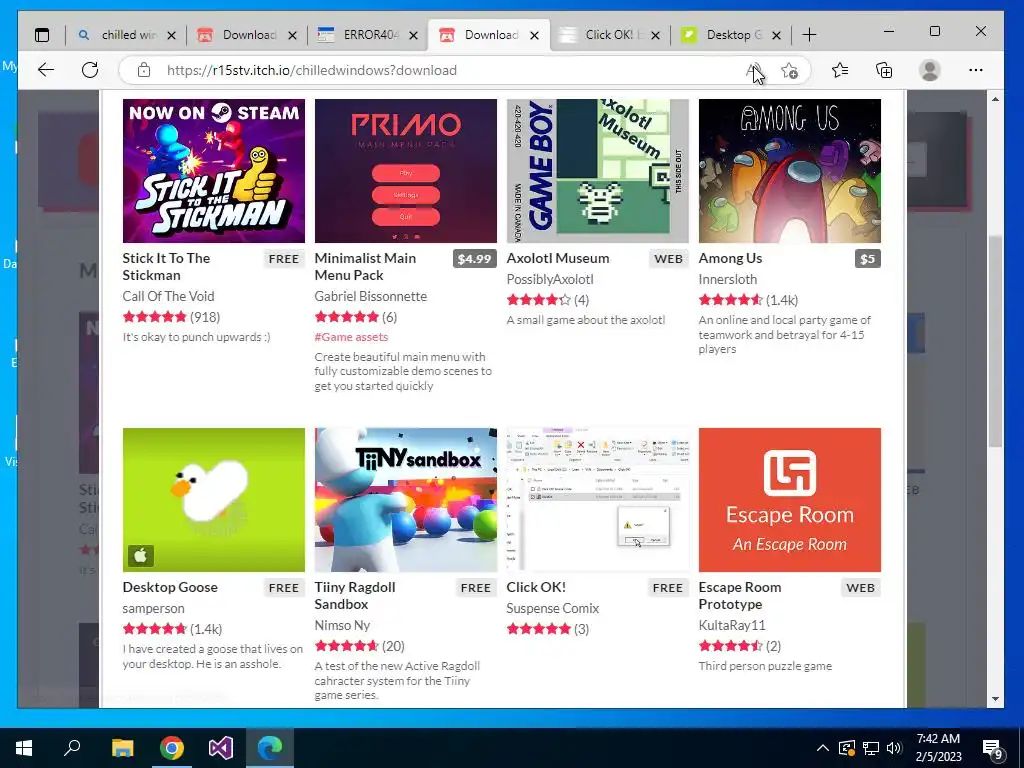Open the tab actions menu icon
The width and height of the screenshot is (1024, 768).
(42, 35)
